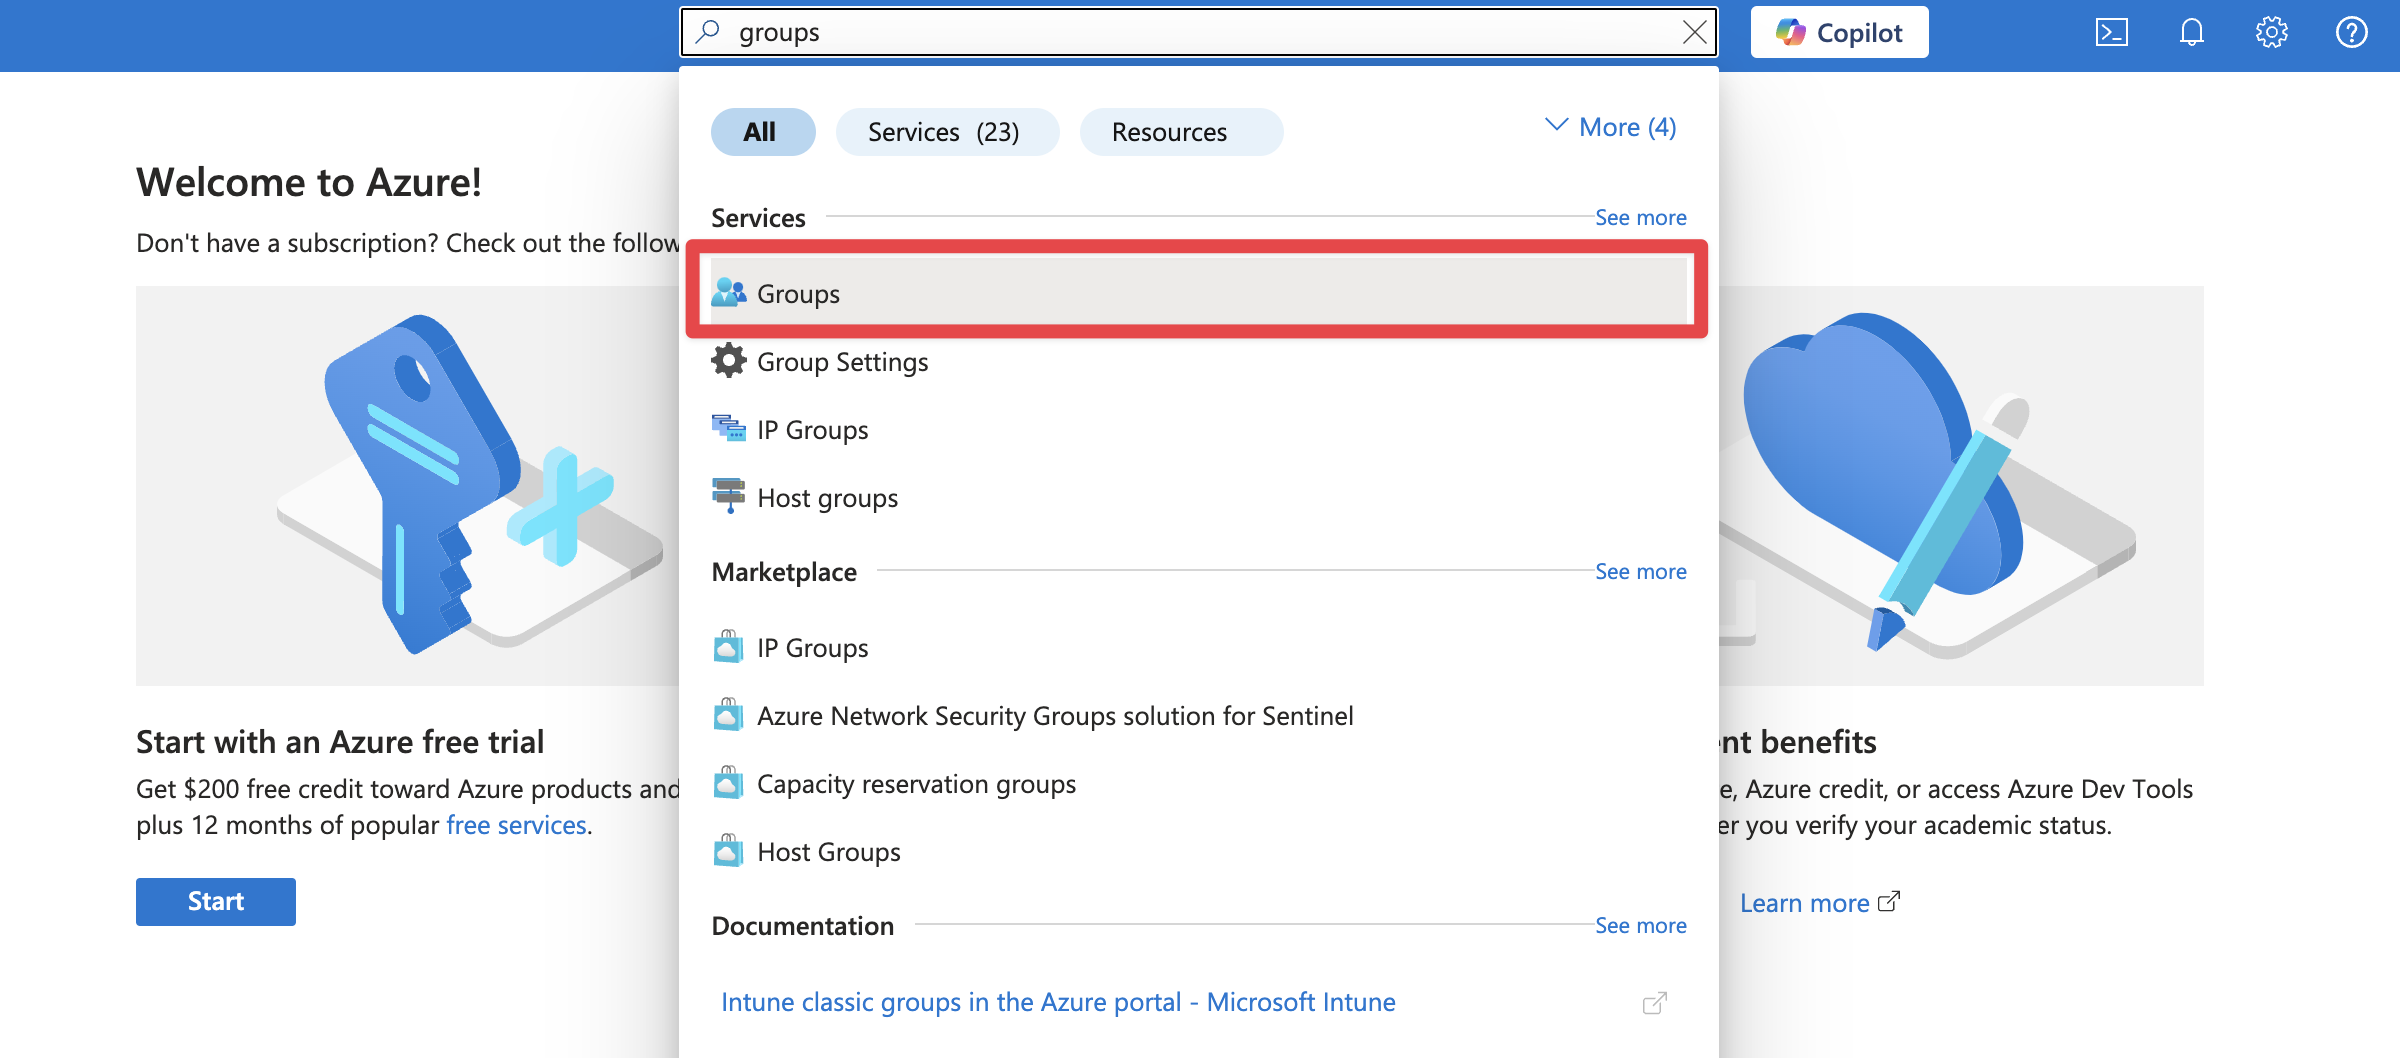Click the IP Groups marketplace bag icon
The width and height of the screenshot is (2400, 1058).
[x=728, y=646]
